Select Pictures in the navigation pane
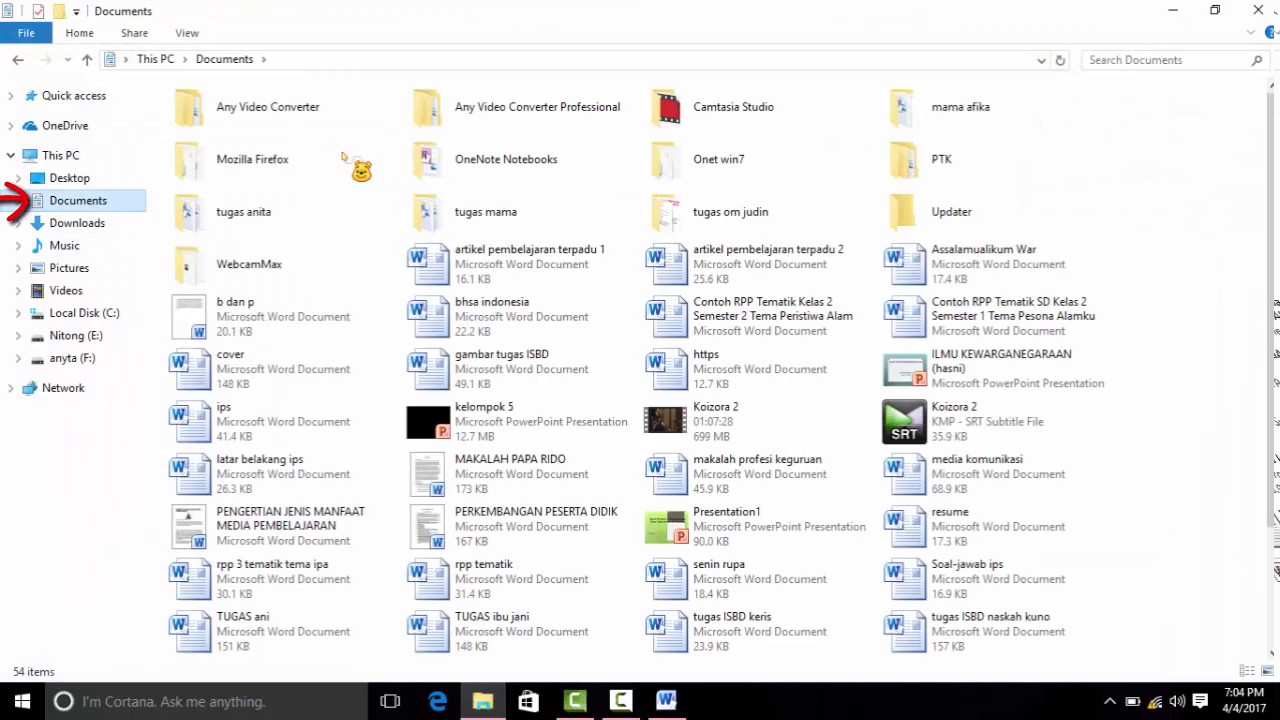 69,268
